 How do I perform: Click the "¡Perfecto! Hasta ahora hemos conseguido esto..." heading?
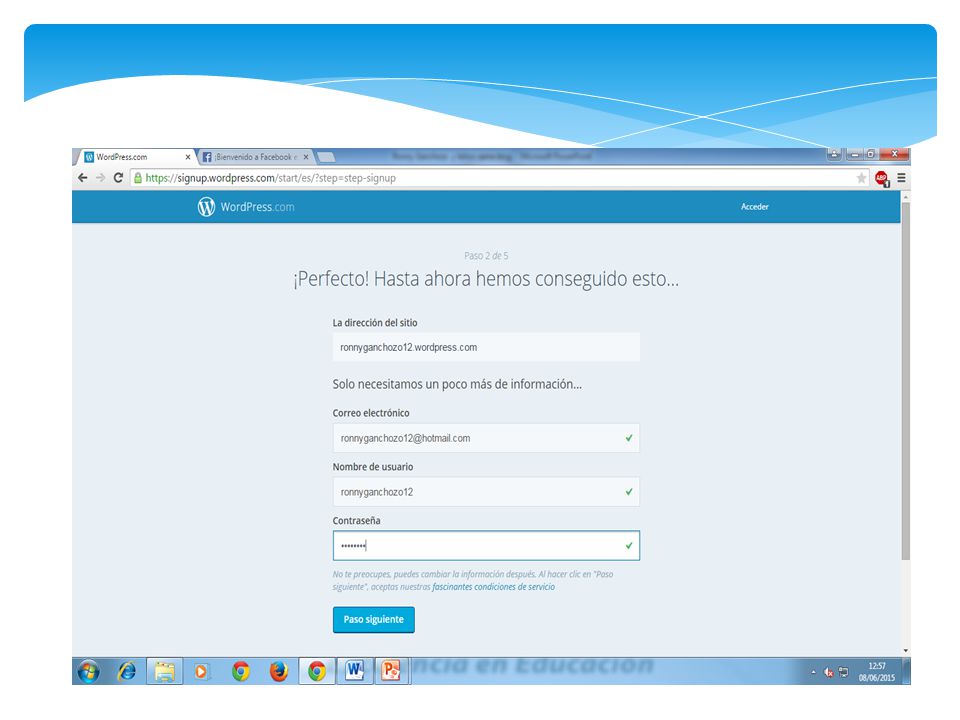[x=486, y=279]
